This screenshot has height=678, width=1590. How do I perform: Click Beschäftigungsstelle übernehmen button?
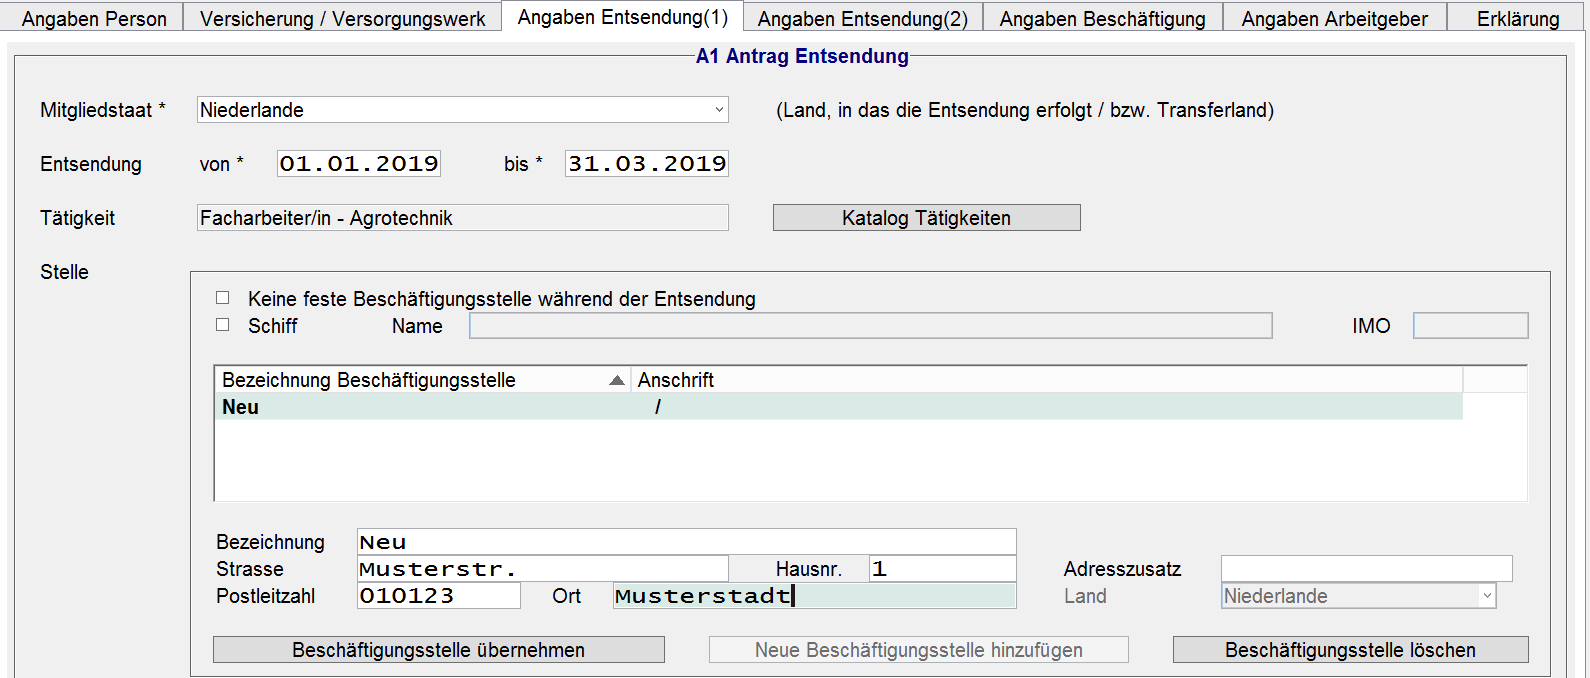(x=438, y=650)
